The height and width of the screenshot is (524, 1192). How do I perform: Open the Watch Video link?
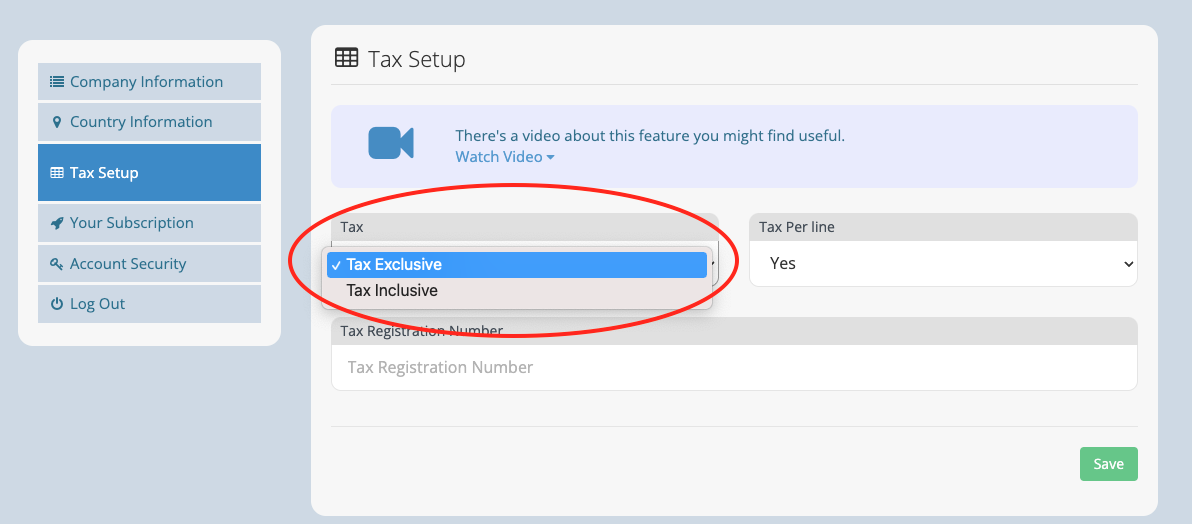[505, 157]
